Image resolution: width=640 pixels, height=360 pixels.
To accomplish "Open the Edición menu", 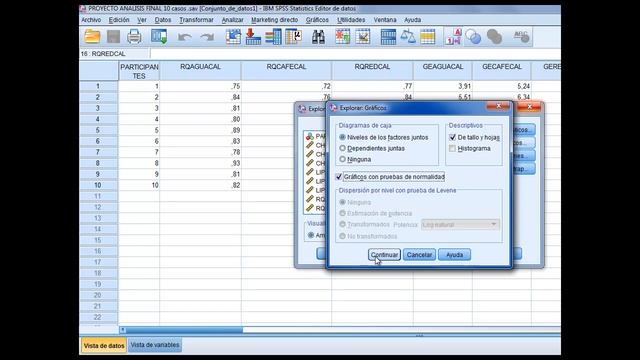I will [119, 20].
